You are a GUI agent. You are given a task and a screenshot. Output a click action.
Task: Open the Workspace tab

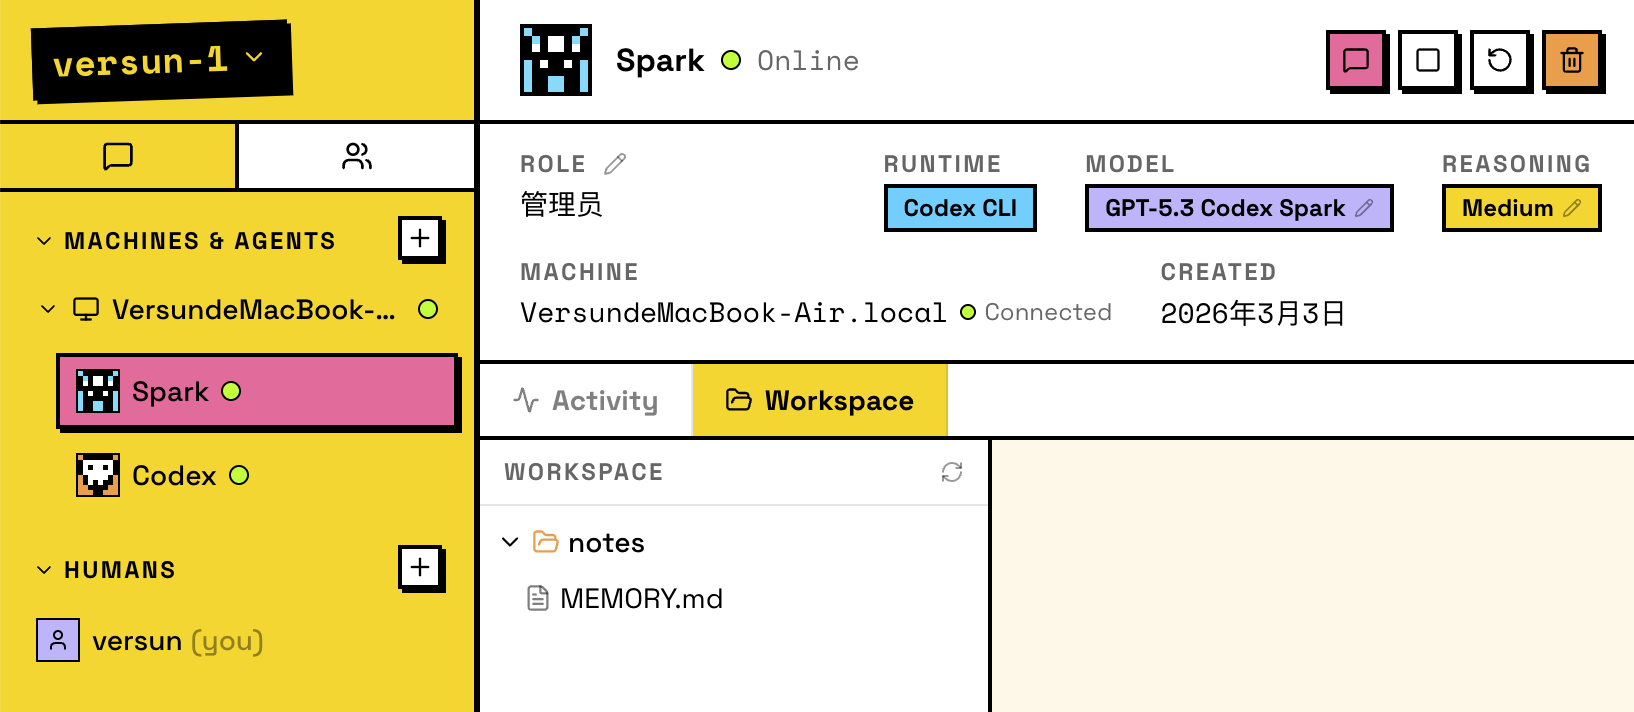click(820, 400)
